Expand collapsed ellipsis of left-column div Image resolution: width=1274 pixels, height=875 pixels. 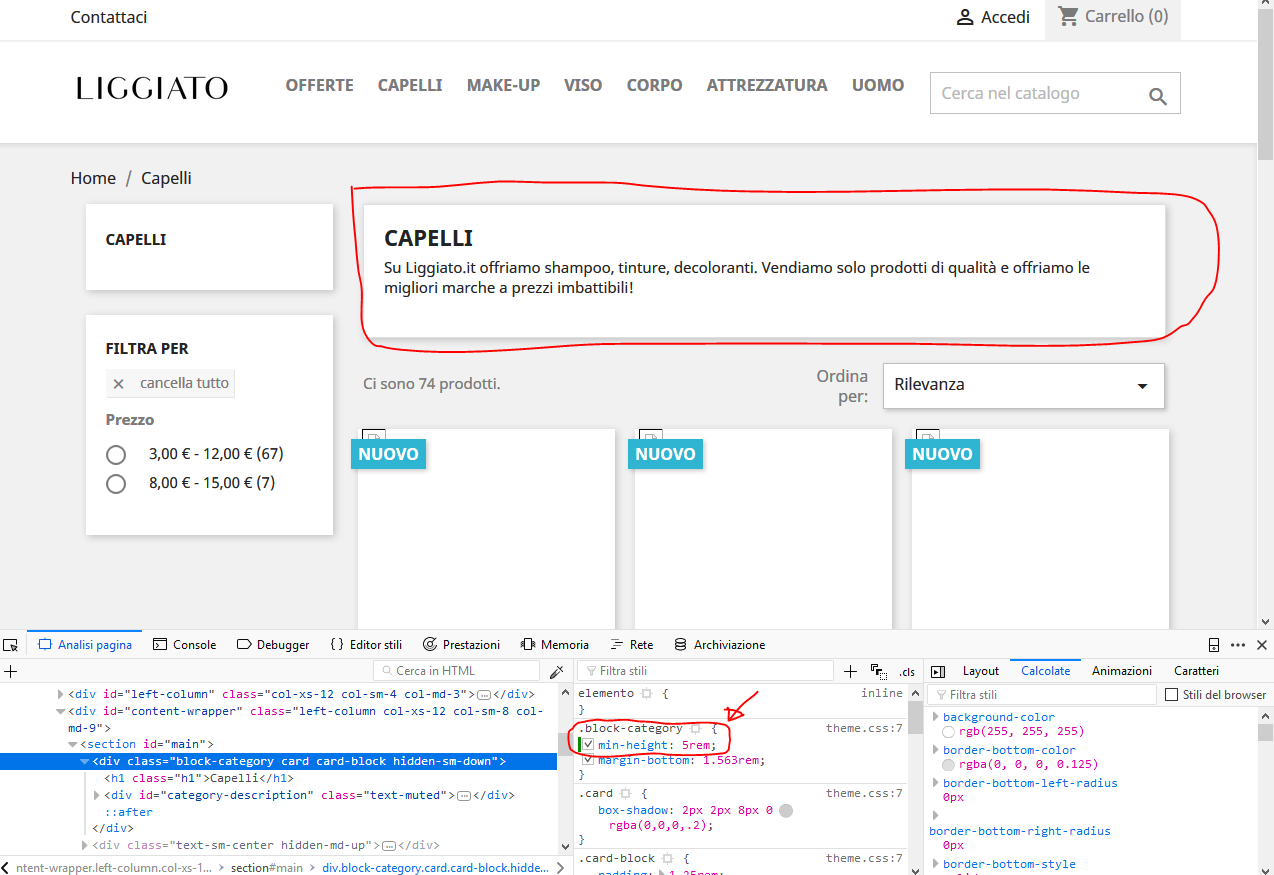pyautogui.click(x=484, y=694)
